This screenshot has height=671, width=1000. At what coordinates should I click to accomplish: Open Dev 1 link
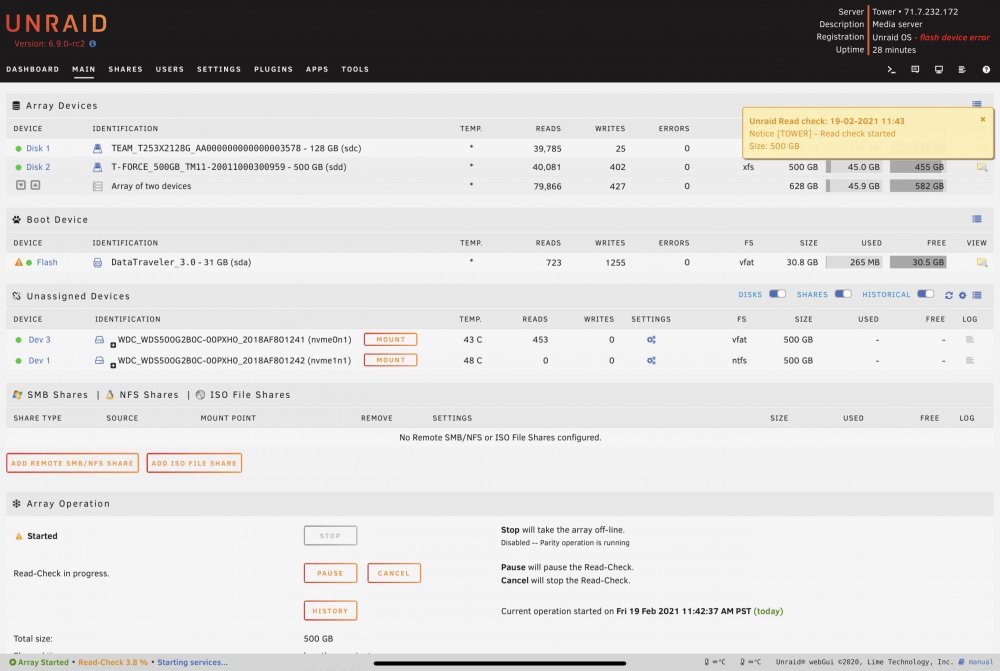coord(39,360)
